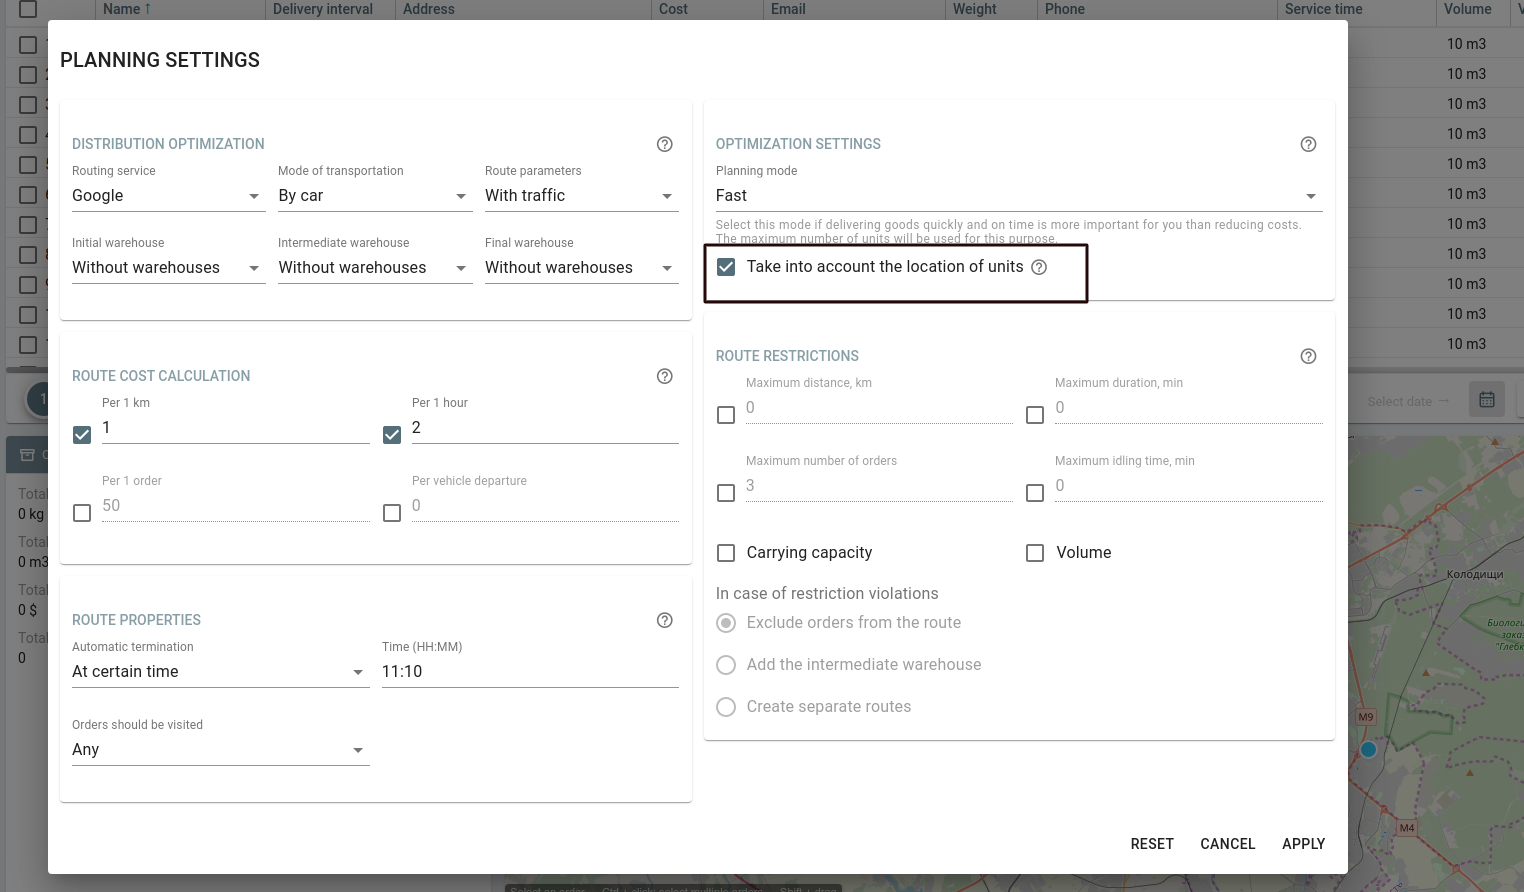Click the Optimization Settings help icon
This screenshot has height=892, width=1524.
pos(1308,144)
